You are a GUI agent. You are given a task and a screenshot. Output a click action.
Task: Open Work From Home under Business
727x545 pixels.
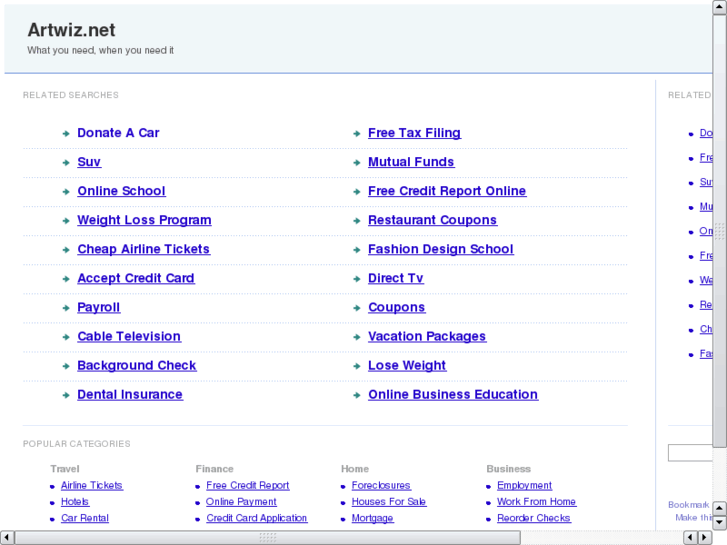[536, 502]
